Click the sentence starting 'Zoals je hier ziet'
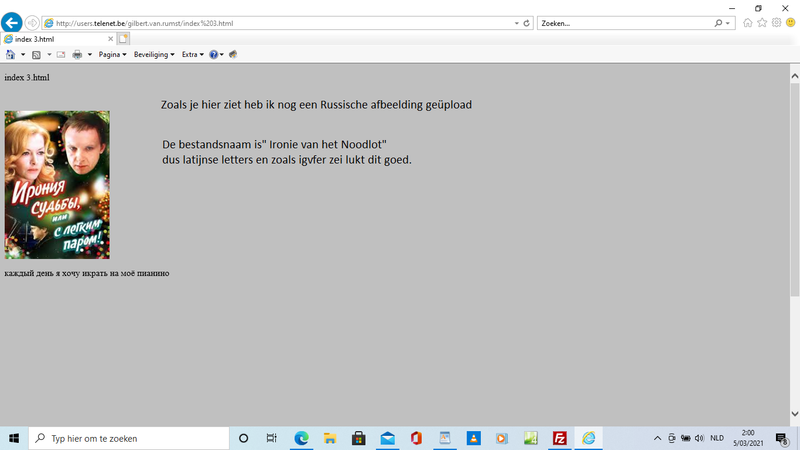Viewport: 800px width, 450px height. click(316, 105)
